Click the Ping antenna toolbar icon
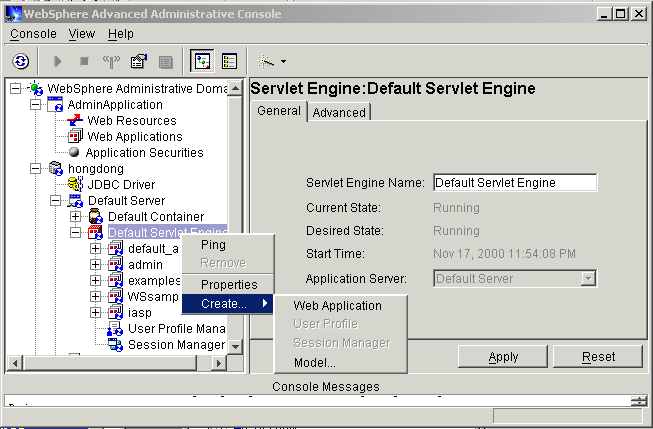653x429 pixels. (x=111, y=62)
